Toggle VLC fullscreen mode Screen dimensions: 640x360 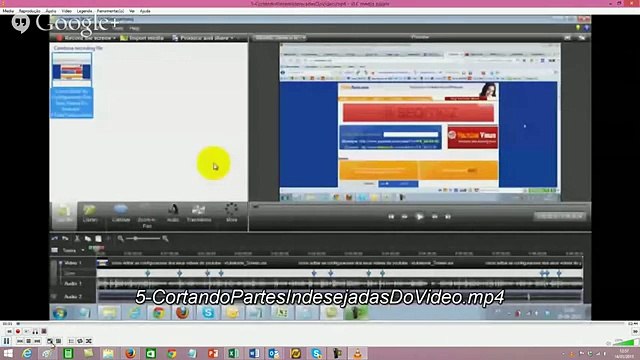pos(50,341)
